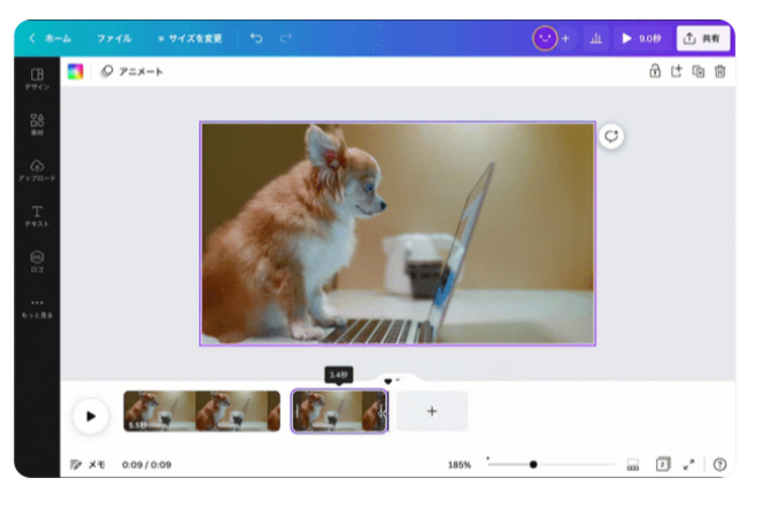This screenshot has width=770, height=510.
Task: Toggle the lock icon above canvas
Action: (x=654, y=71)
